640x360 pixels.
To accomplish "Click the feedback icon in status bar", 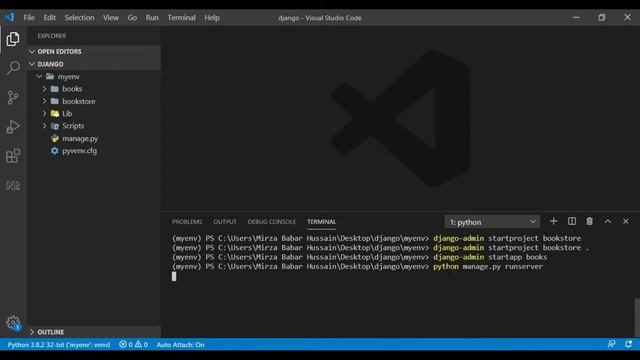I will click(611, 344).
